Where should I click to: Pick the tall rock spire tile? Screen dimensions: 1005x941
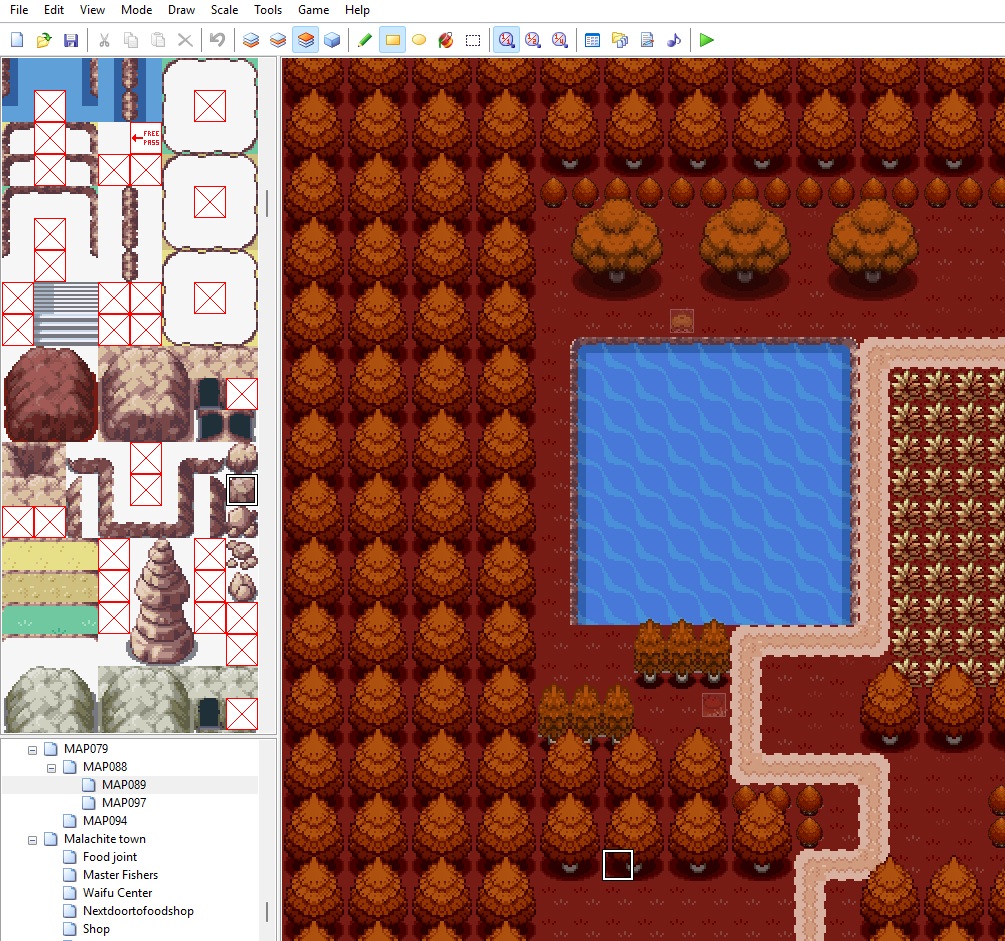[162, 601]
